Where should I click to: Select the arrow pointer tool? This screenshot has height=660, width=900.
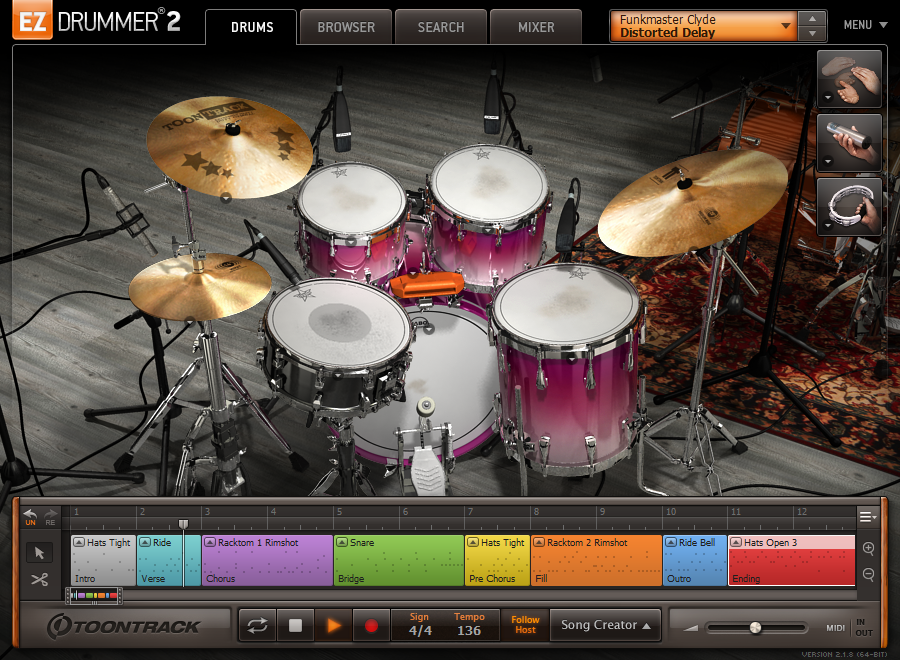[39, 553]
